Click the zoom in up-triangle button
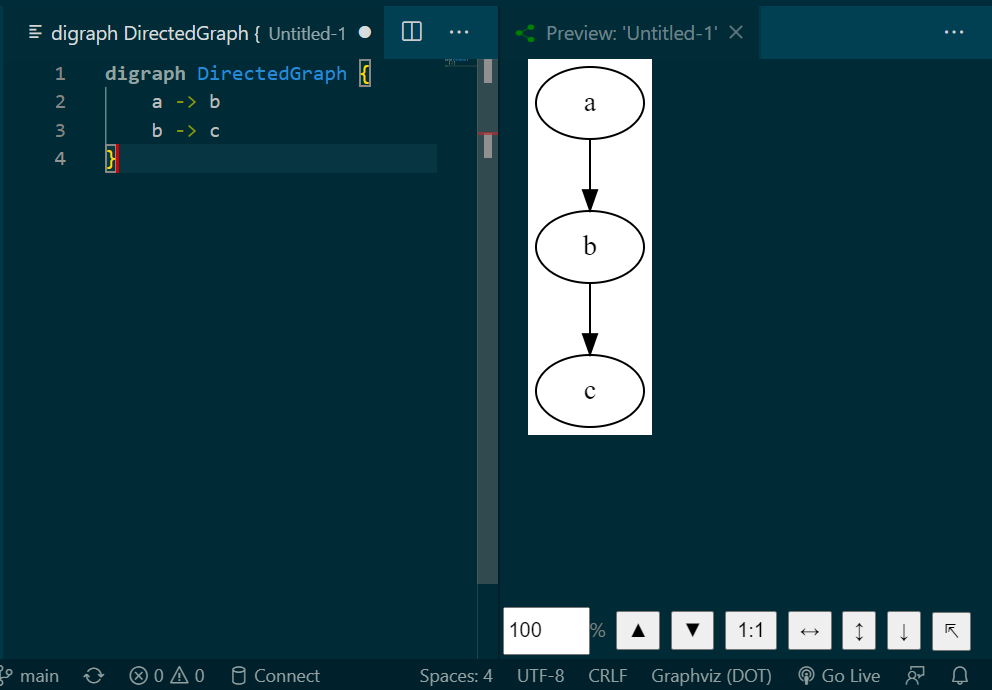The height and width of the screenshot is (690, 992). pos(638,631)
